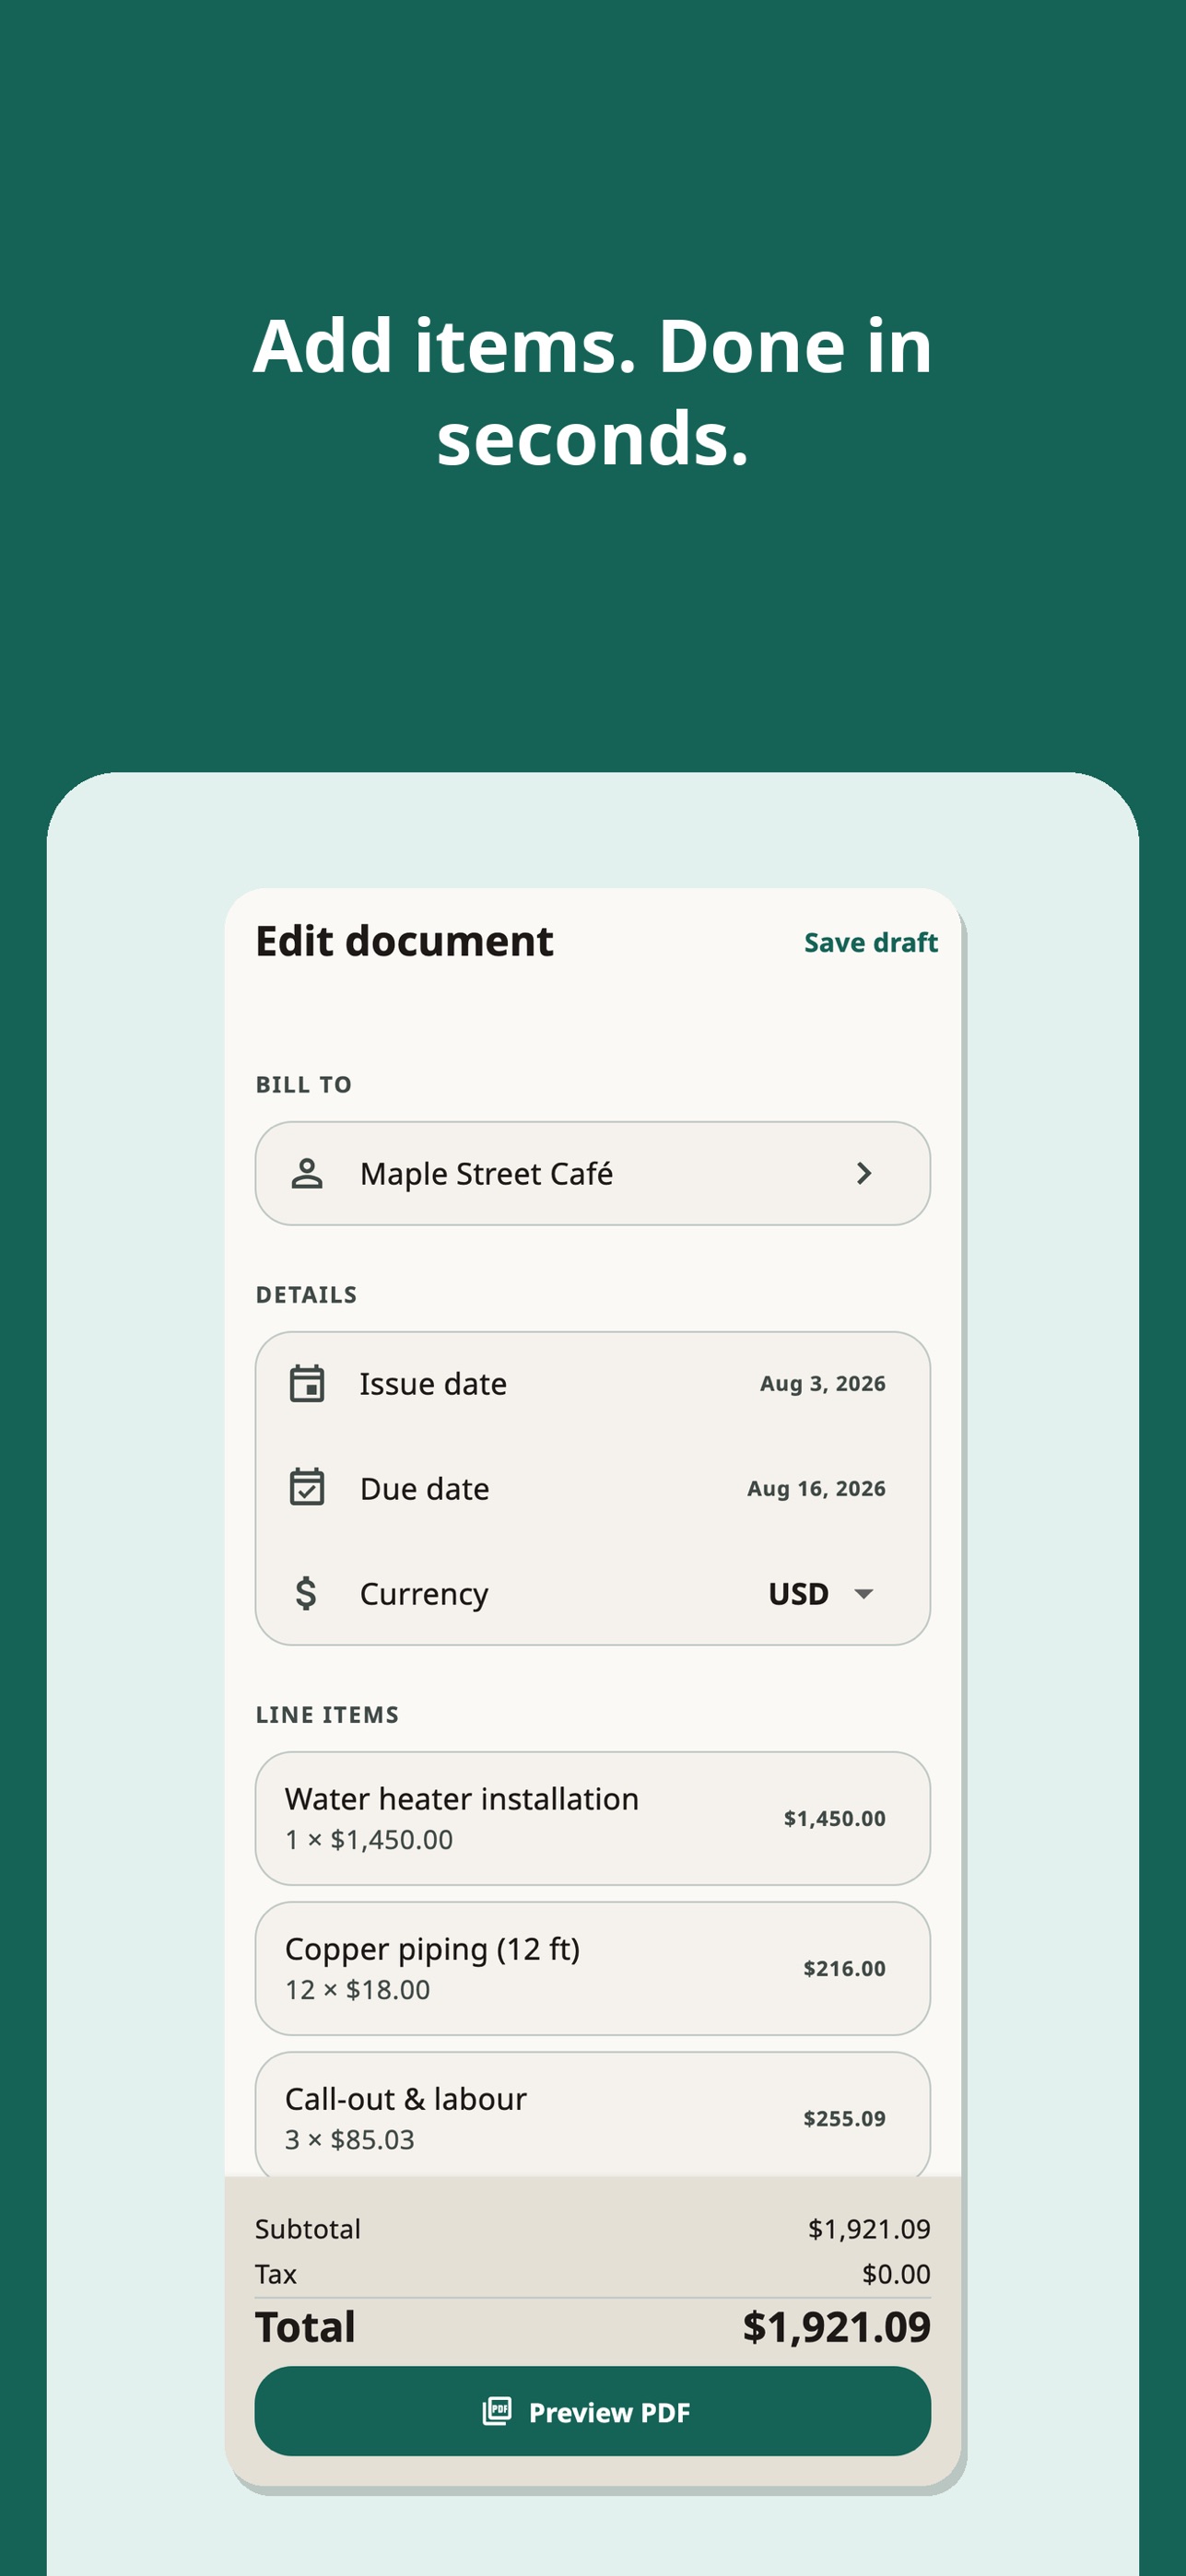Open Preview PDF
Image resolution: width=1186 pixels, height=2576 pixels.
point(593,2411)
